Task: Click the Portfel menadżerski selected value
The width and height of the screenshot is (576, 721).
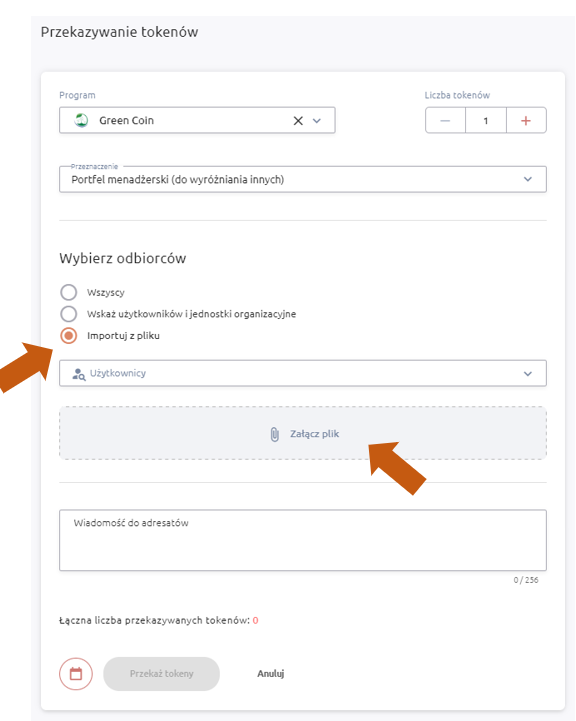Action: 177,179
